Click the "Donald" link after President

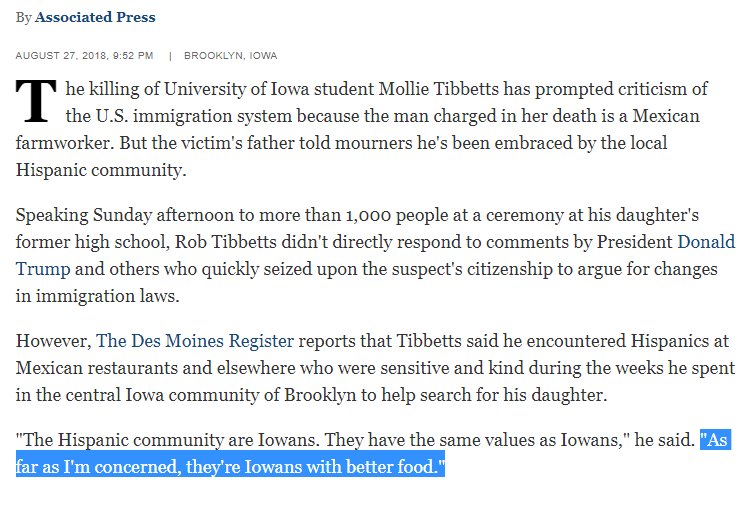[706, 242]
